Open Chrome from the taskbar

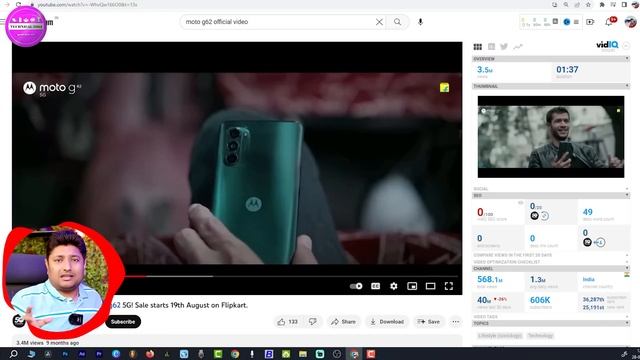point(235,354)
